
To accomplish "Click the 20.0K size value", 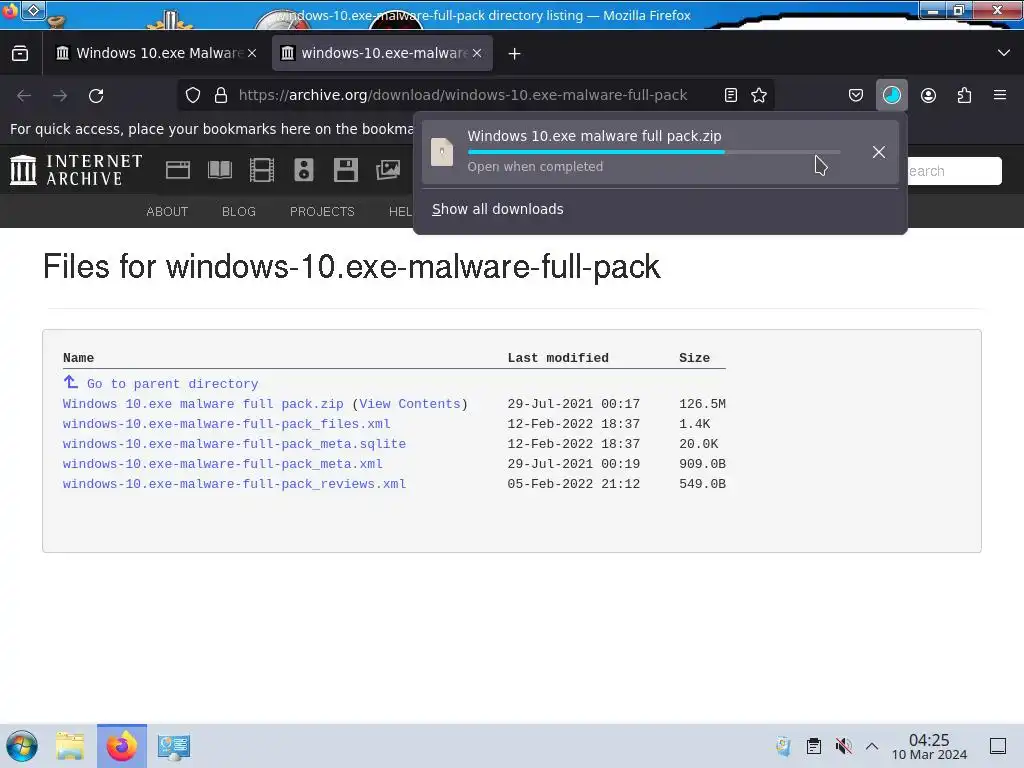I will click(x=699, y=444).
